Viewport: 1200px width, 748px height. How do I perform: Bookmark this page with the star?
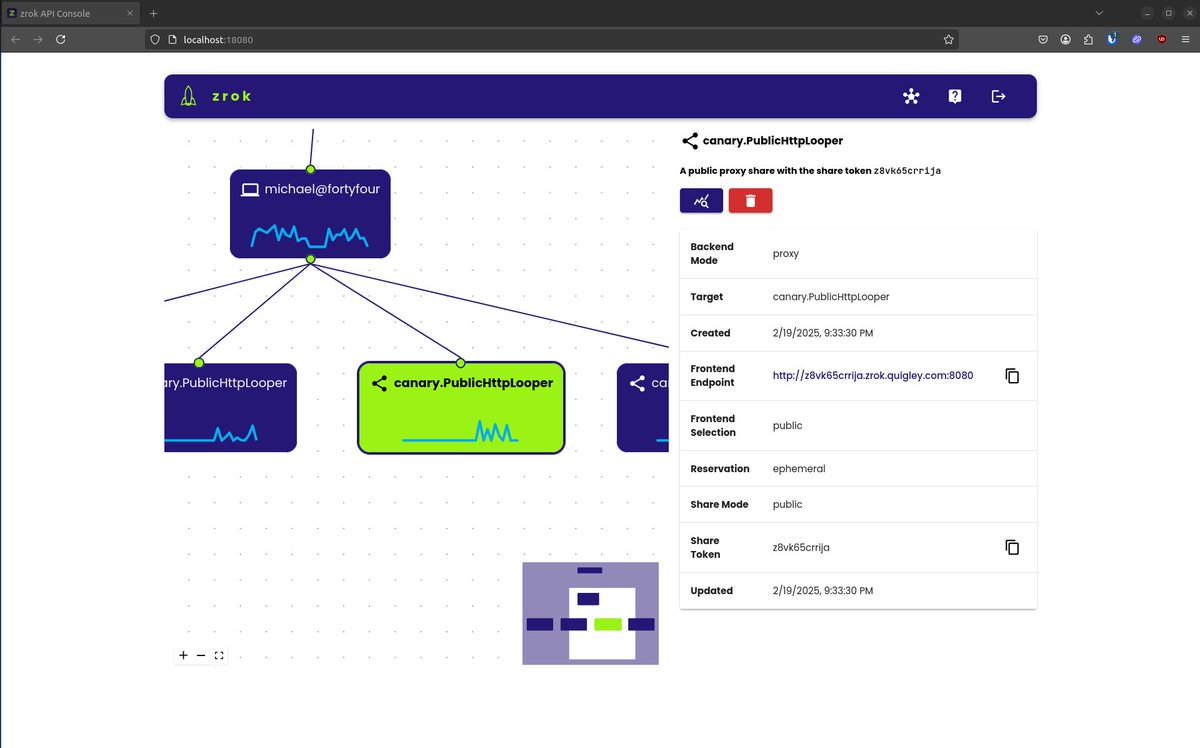(x=948, y=39)
